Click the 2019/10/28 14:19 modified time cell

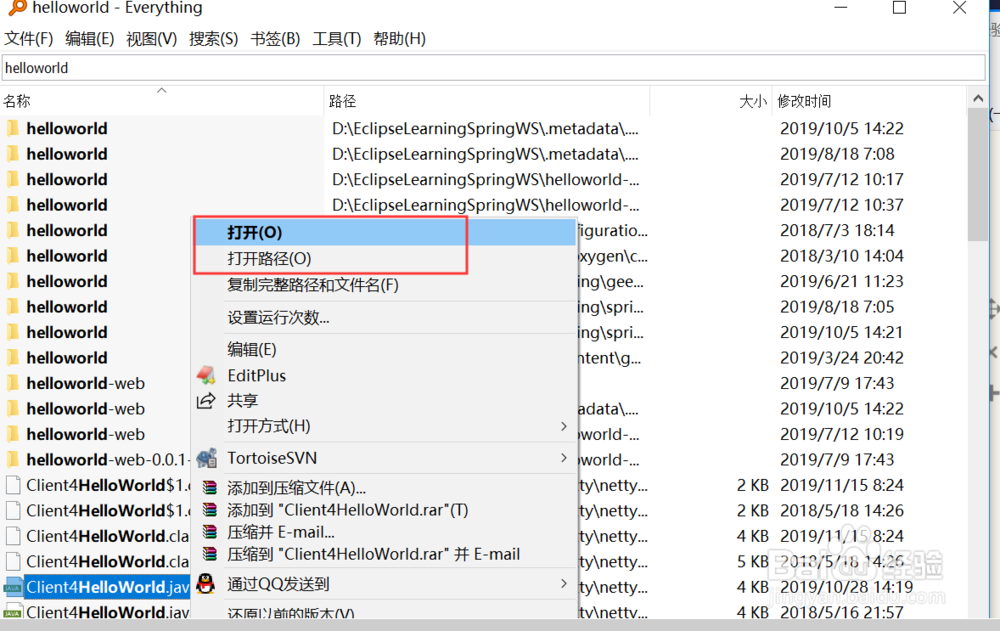click(x=846, y=586)
